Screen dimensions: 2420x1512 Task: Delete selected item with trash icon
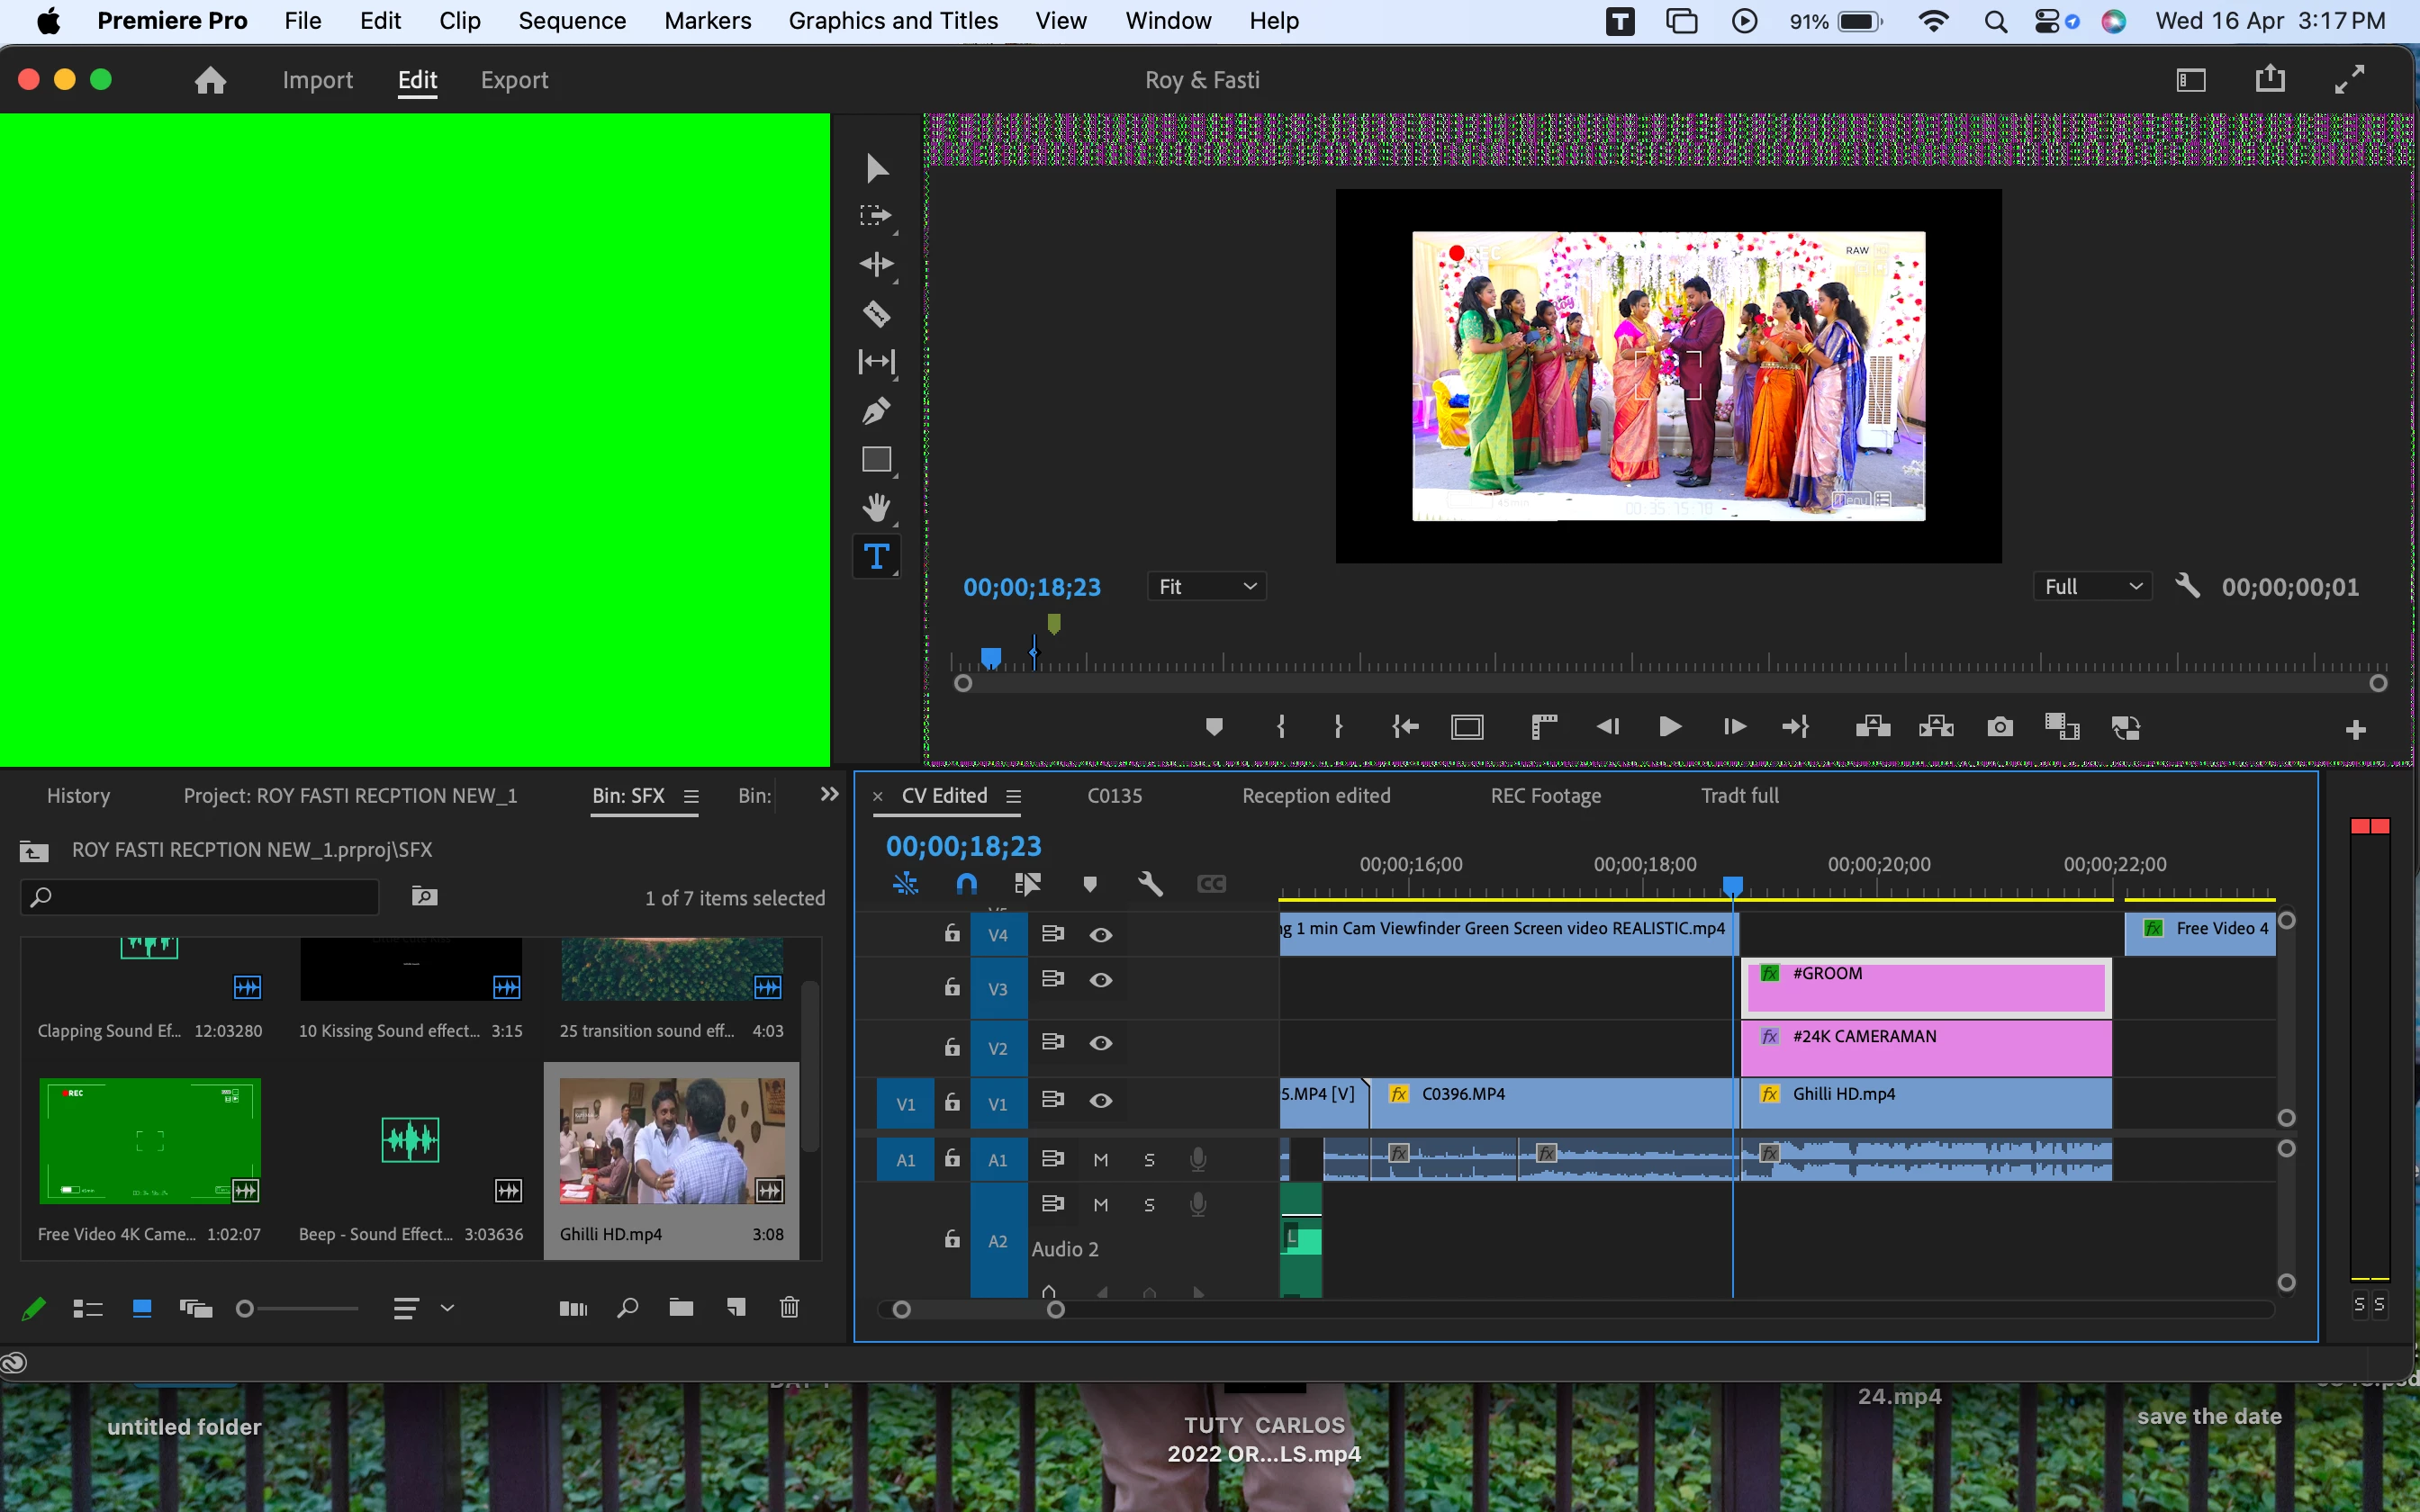tap(789, 1307)
